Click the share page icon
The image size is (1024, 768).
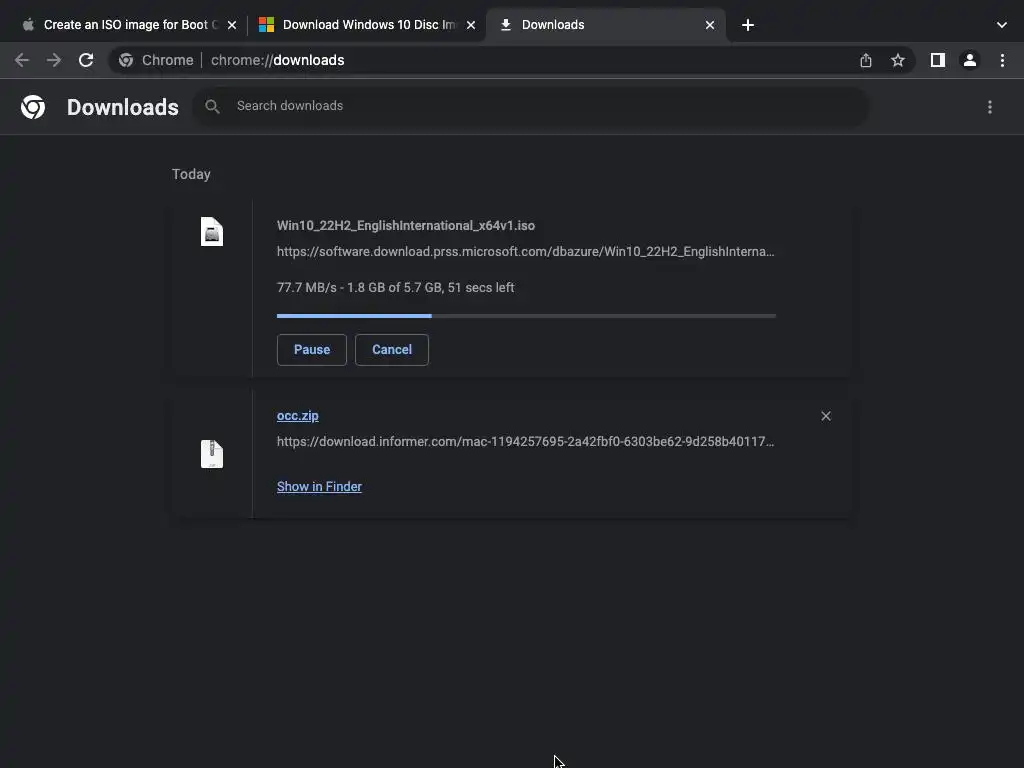(866, 60)
